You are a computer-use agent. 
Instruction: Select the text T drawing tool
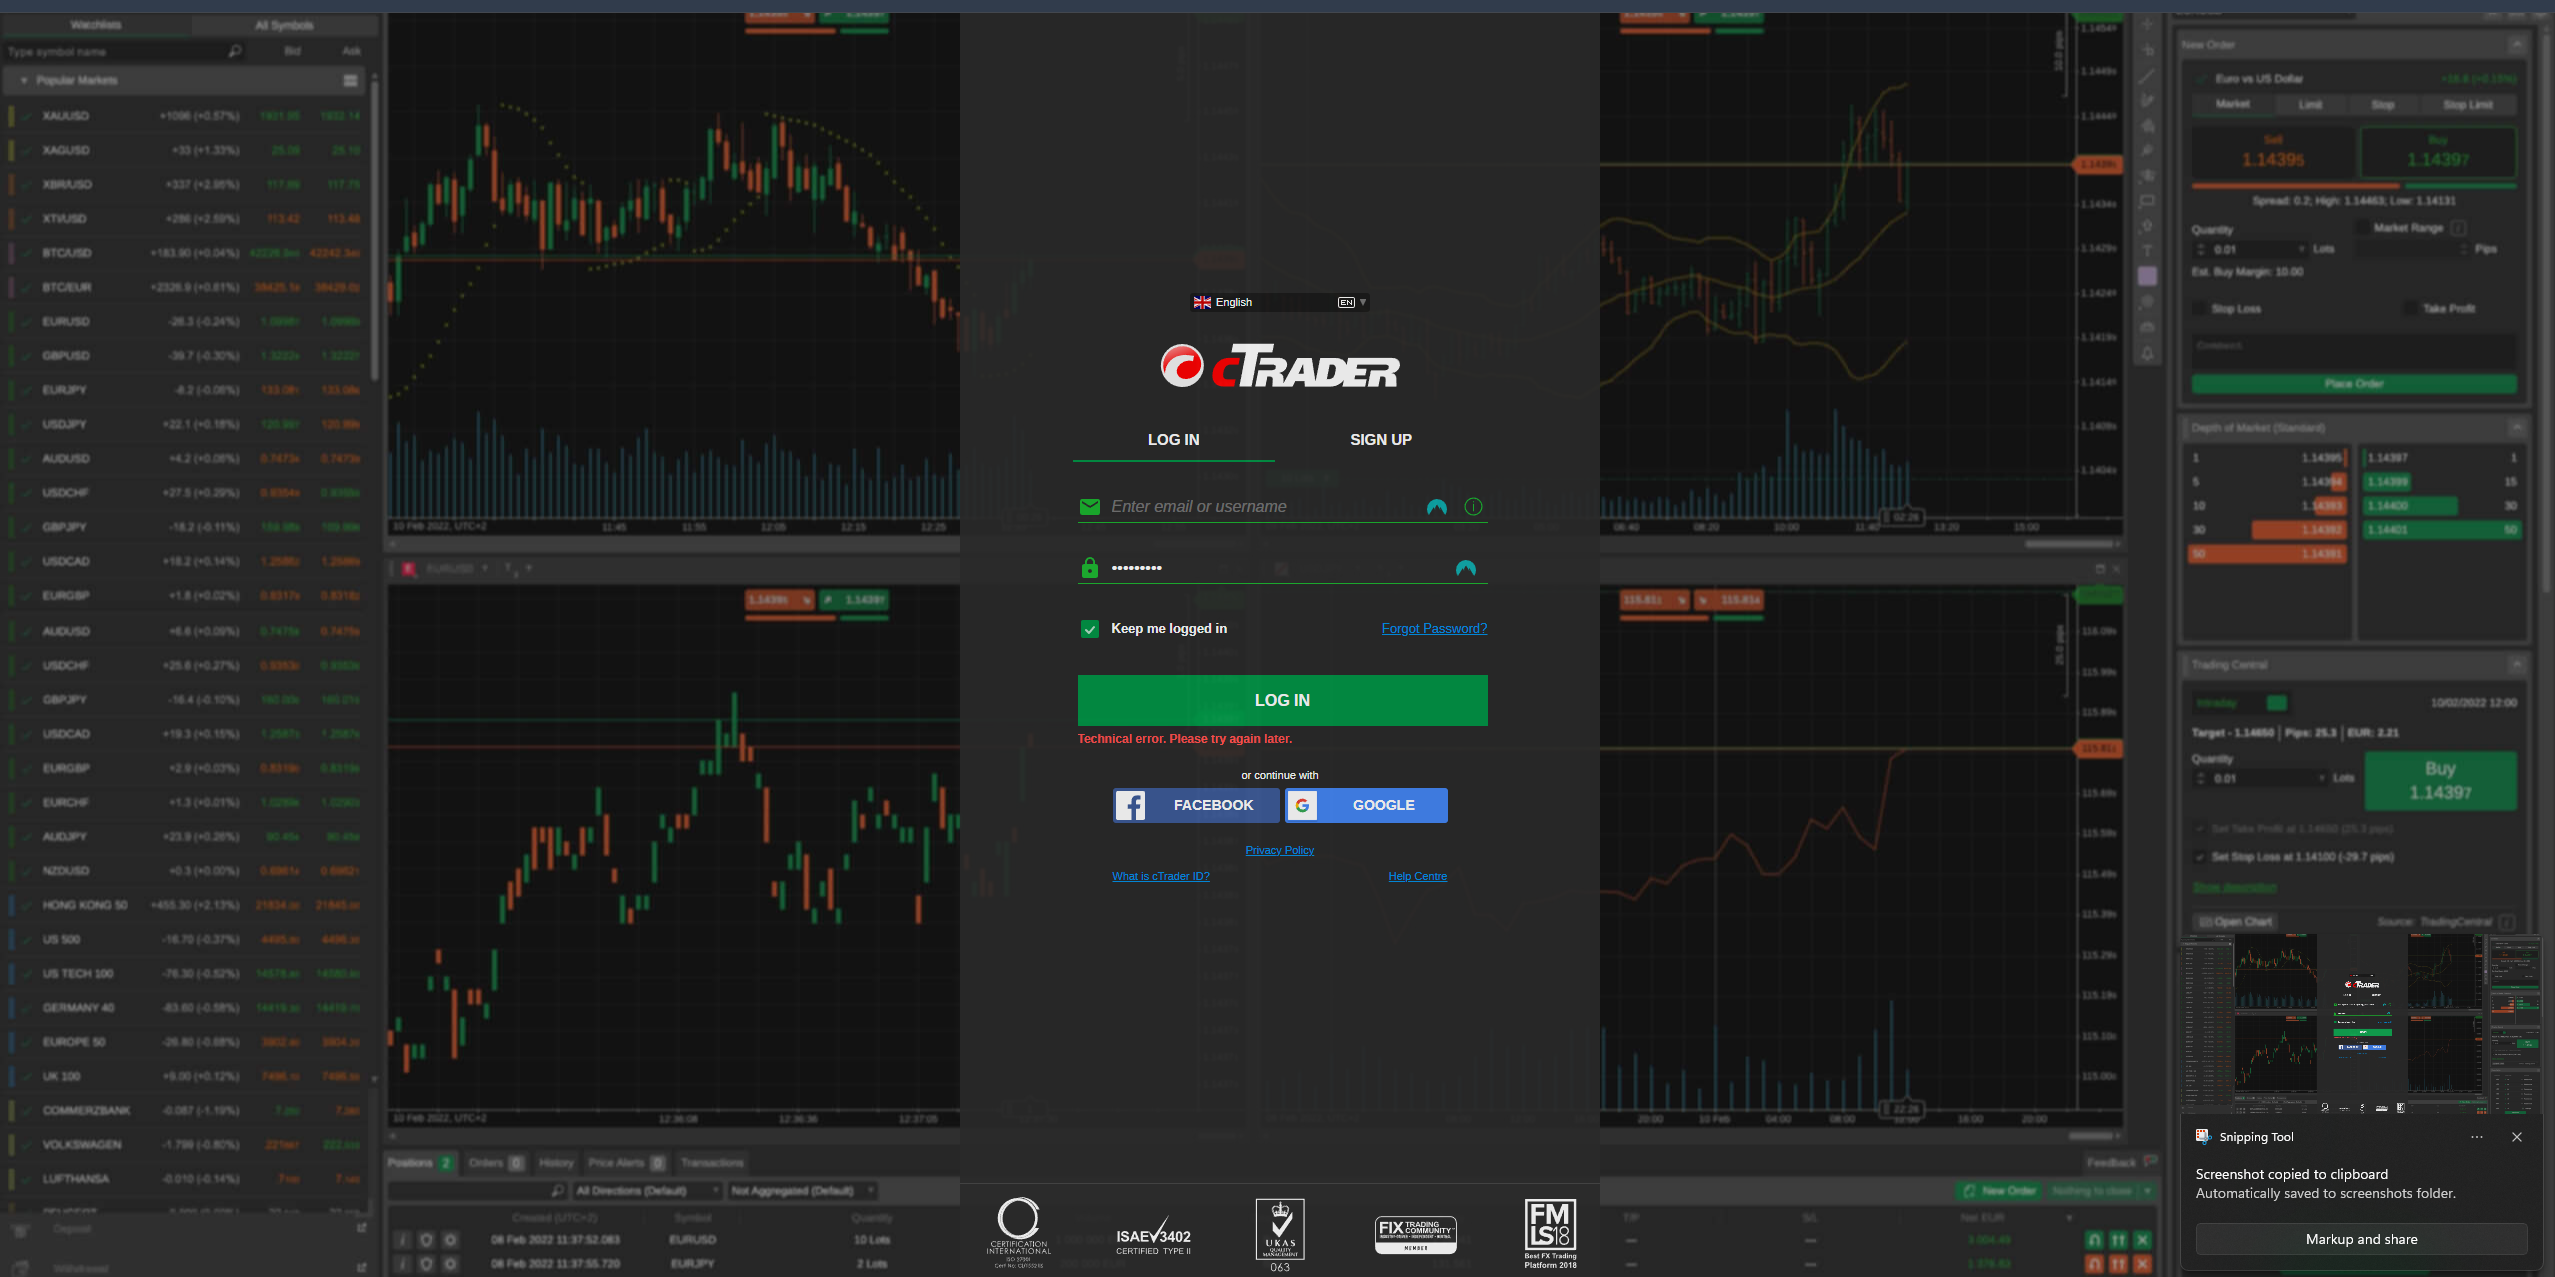click(2147, 251)
